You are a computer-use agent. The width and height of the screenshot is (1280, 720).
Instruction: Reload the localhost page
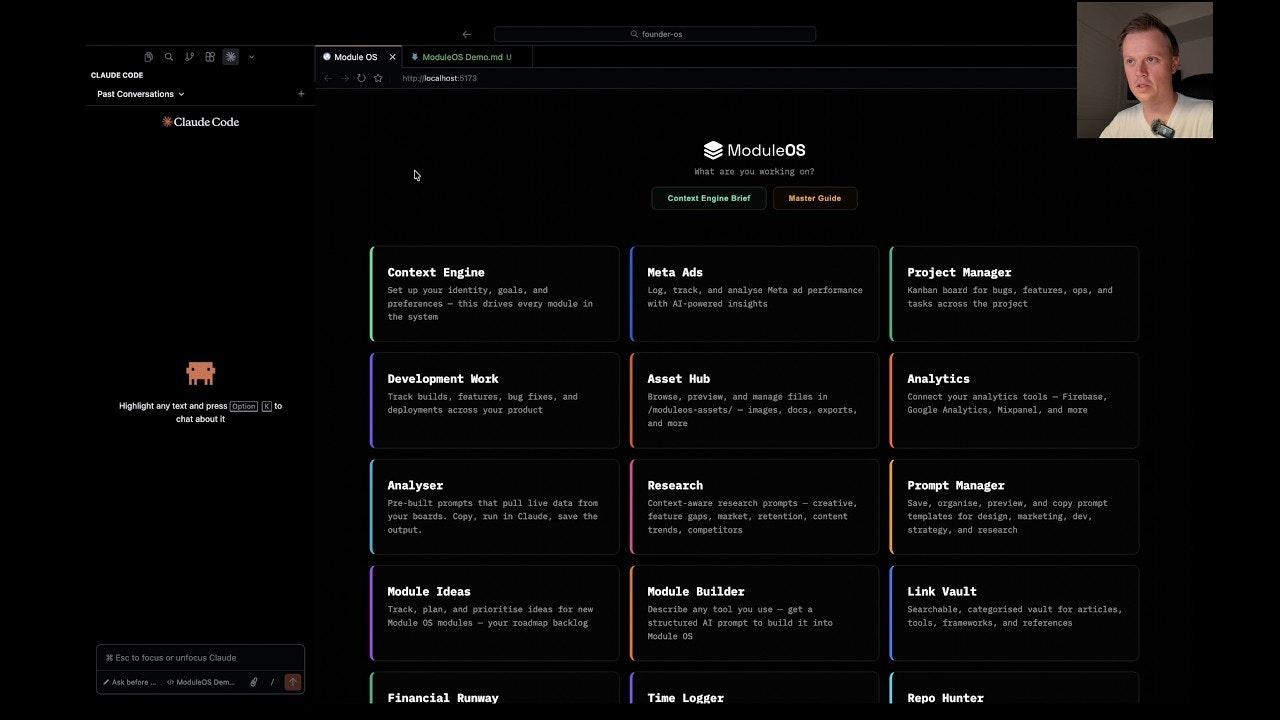[x=361, y=78]
